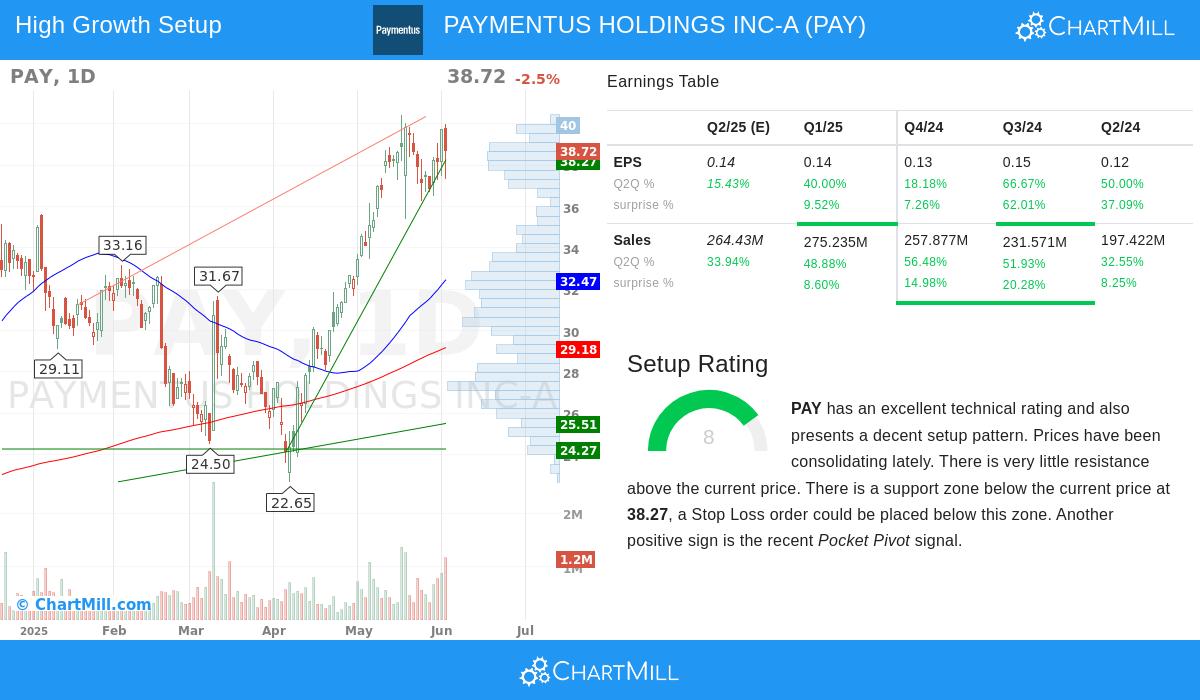Click the red 29.18 moving average tag
The width and height of the screenshot is (1200, 700).
(x=578, y=350)
